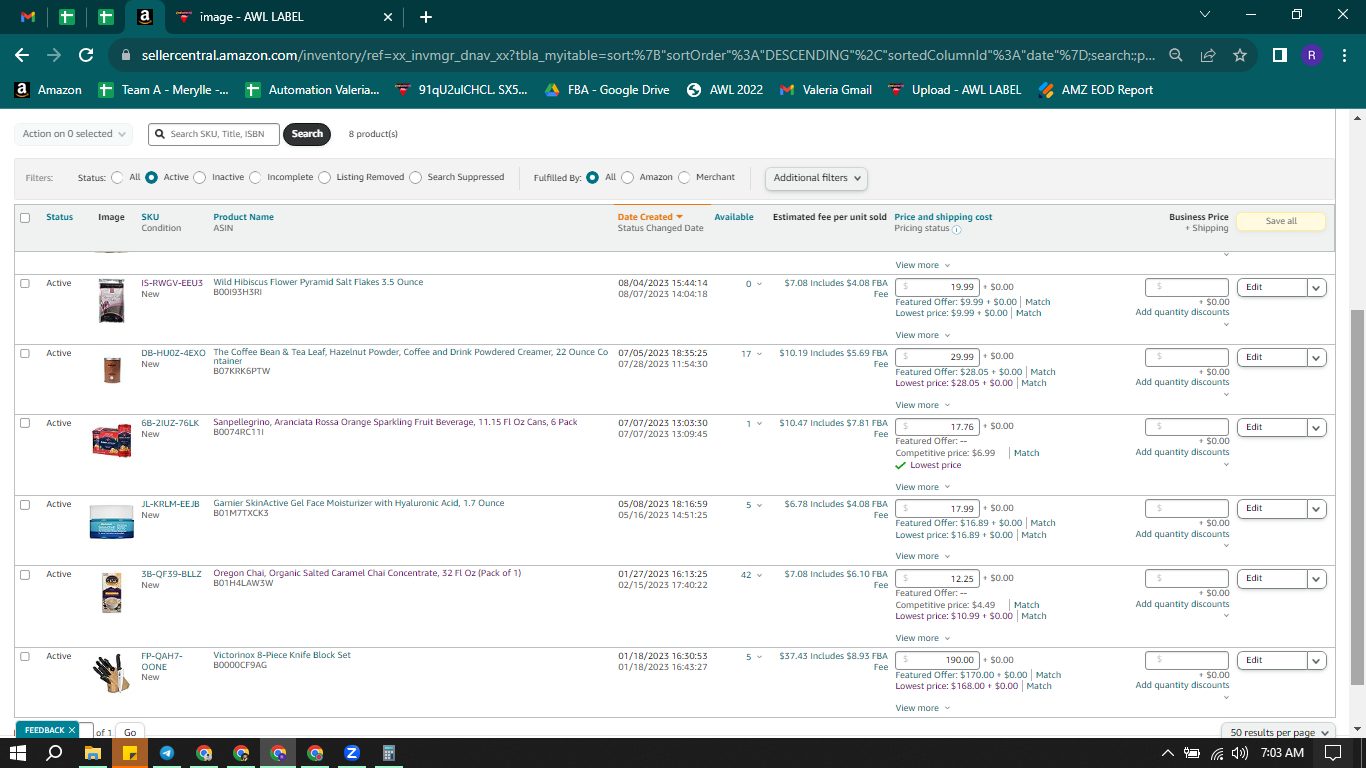Open the 50 results per page dropdown
This screenshot has width=1366, height=768.
1278,733
